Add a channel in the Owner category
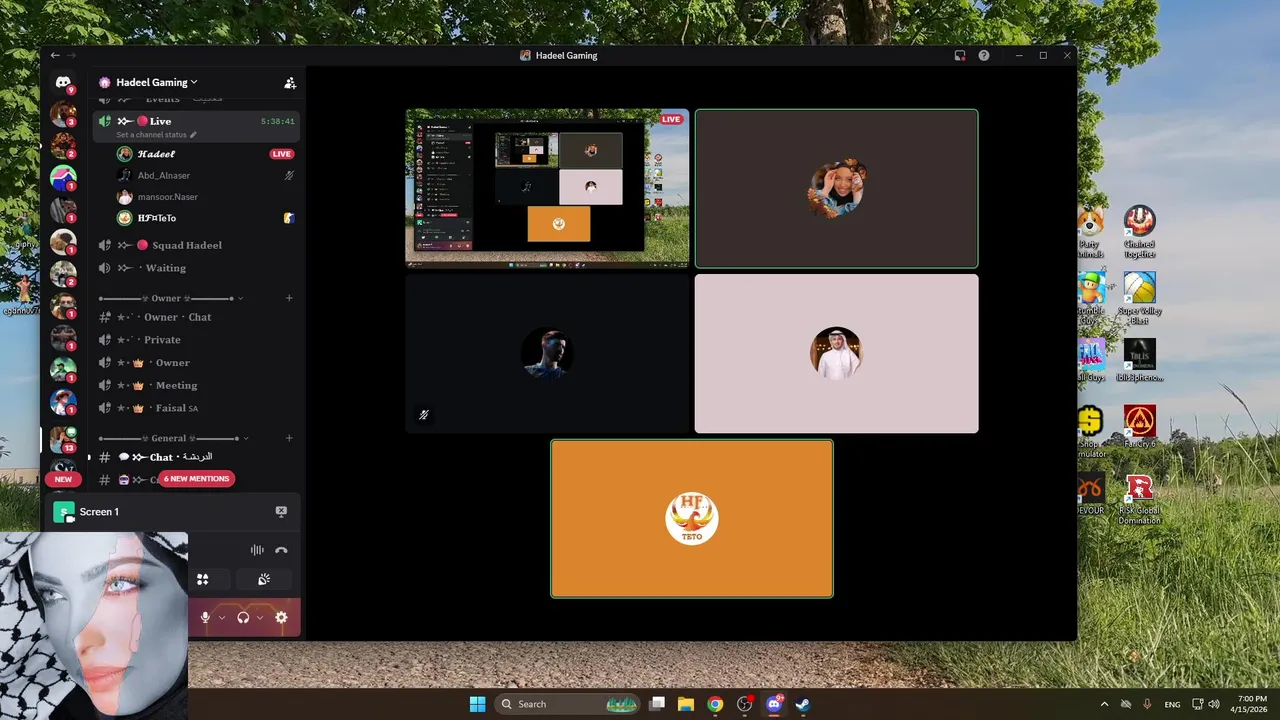The width and height of the screenshot is (1280, 720). 289,298
